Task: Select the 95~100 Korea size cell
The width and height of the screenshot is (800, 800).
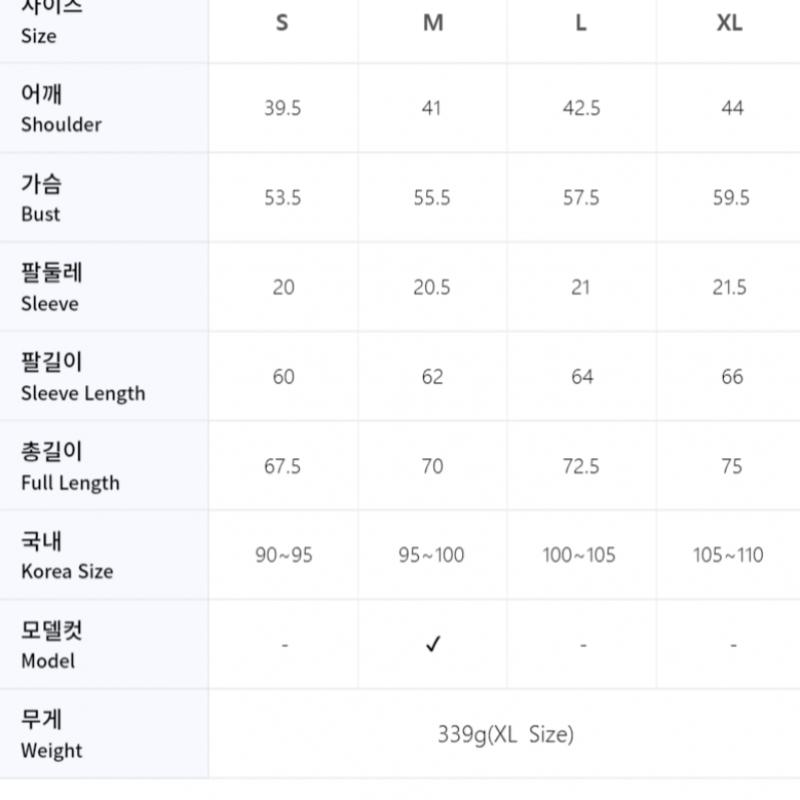Action: click(x=432, y=555)
